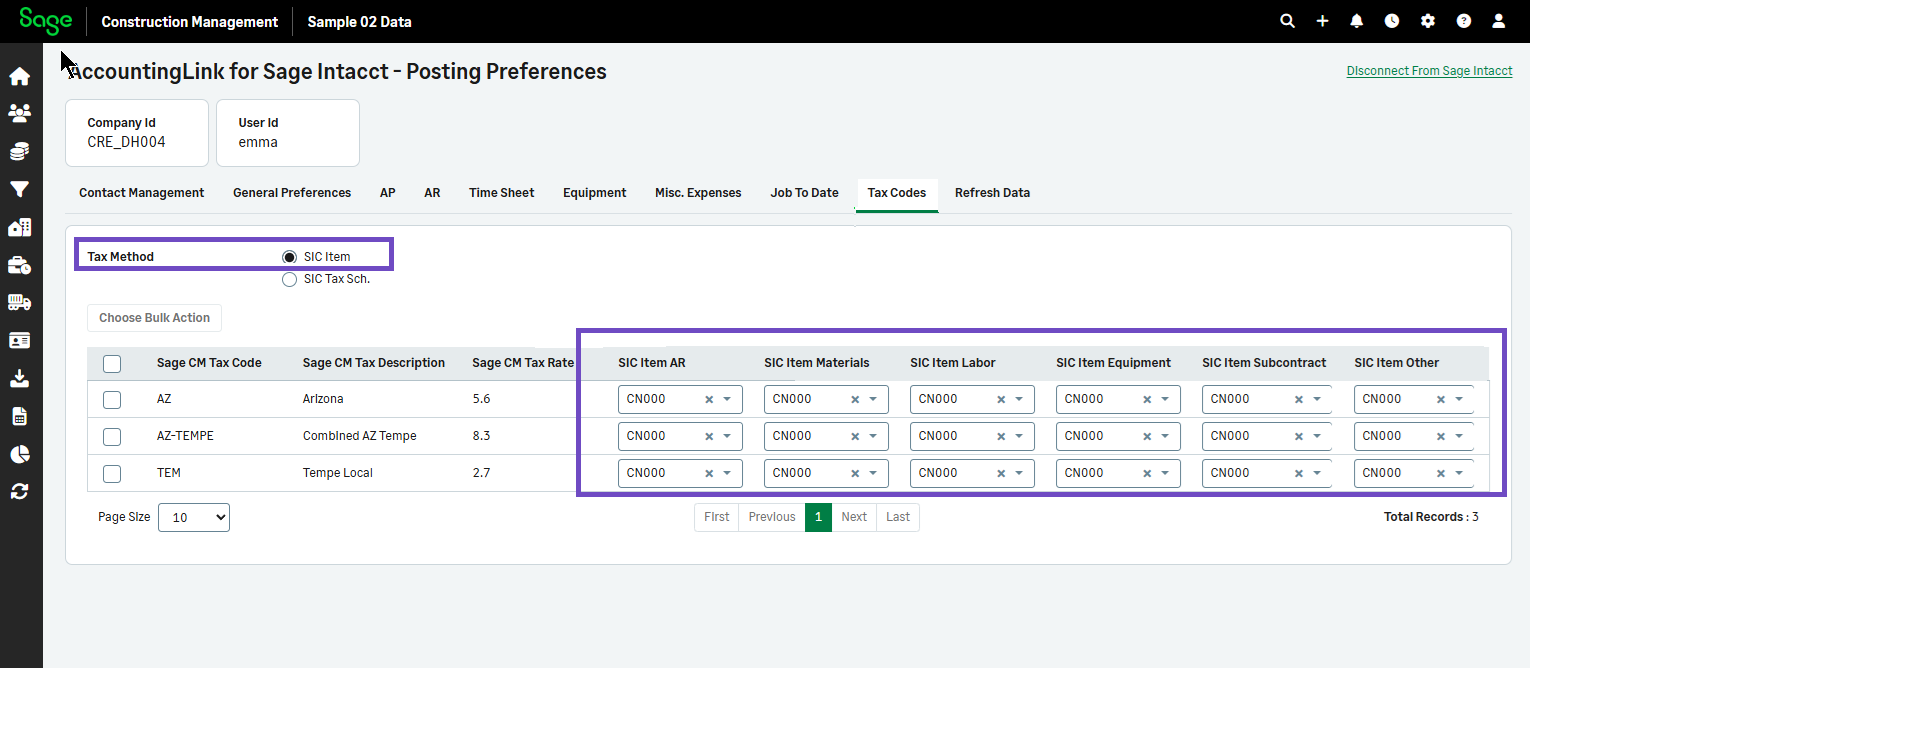Screen dimensions: 1920x751
Task: Click the Choose Bulk Action button
Action: tap(154, 318)
